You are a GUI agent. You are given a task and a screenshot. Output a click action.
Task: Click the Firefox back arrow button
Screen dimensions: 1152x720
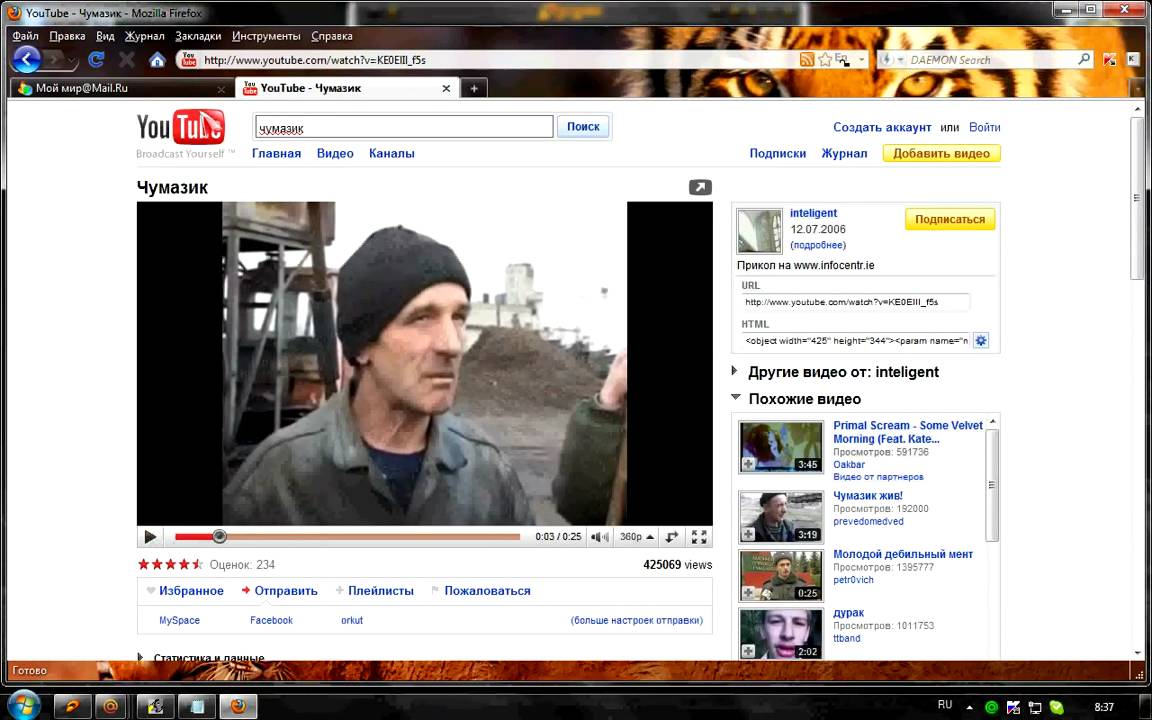(x=26, y=60)
